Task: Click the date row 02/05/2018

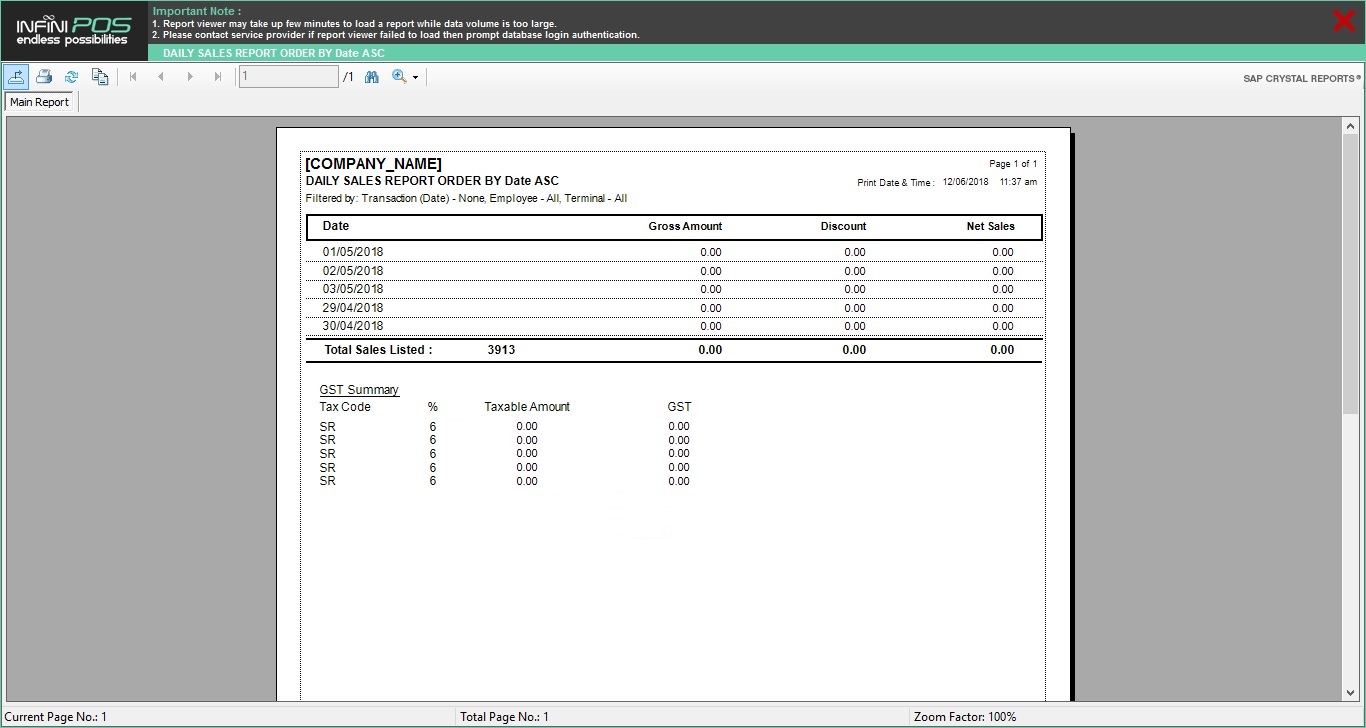Action: click(674, 270)
